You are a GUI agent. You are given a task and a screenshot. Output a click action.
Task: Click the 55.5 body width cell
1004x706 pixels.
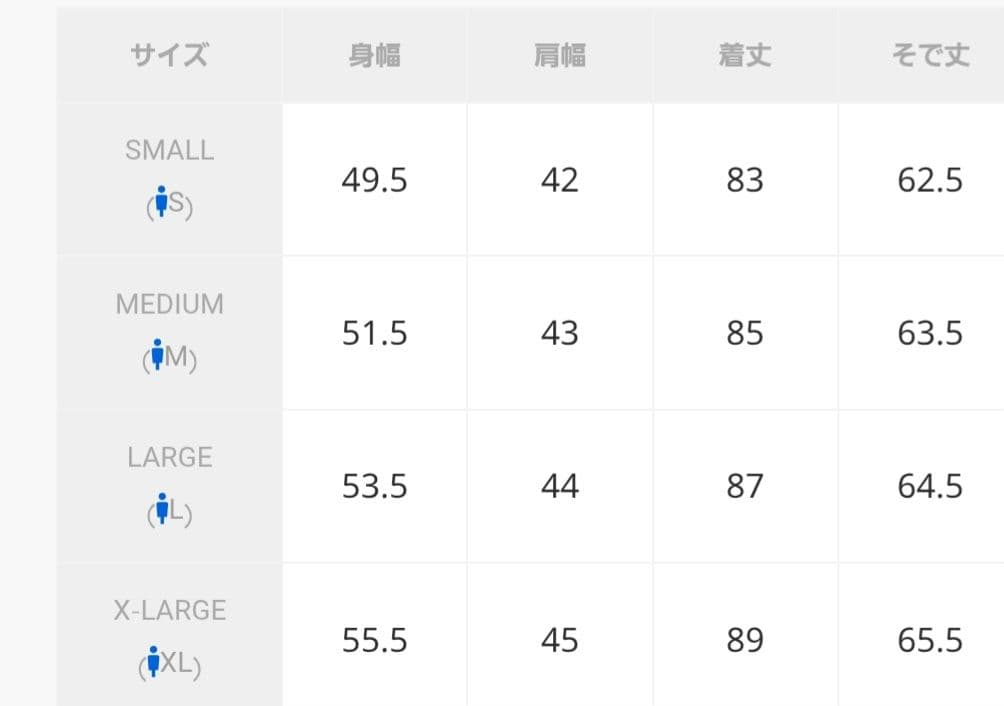coord(374,640)
